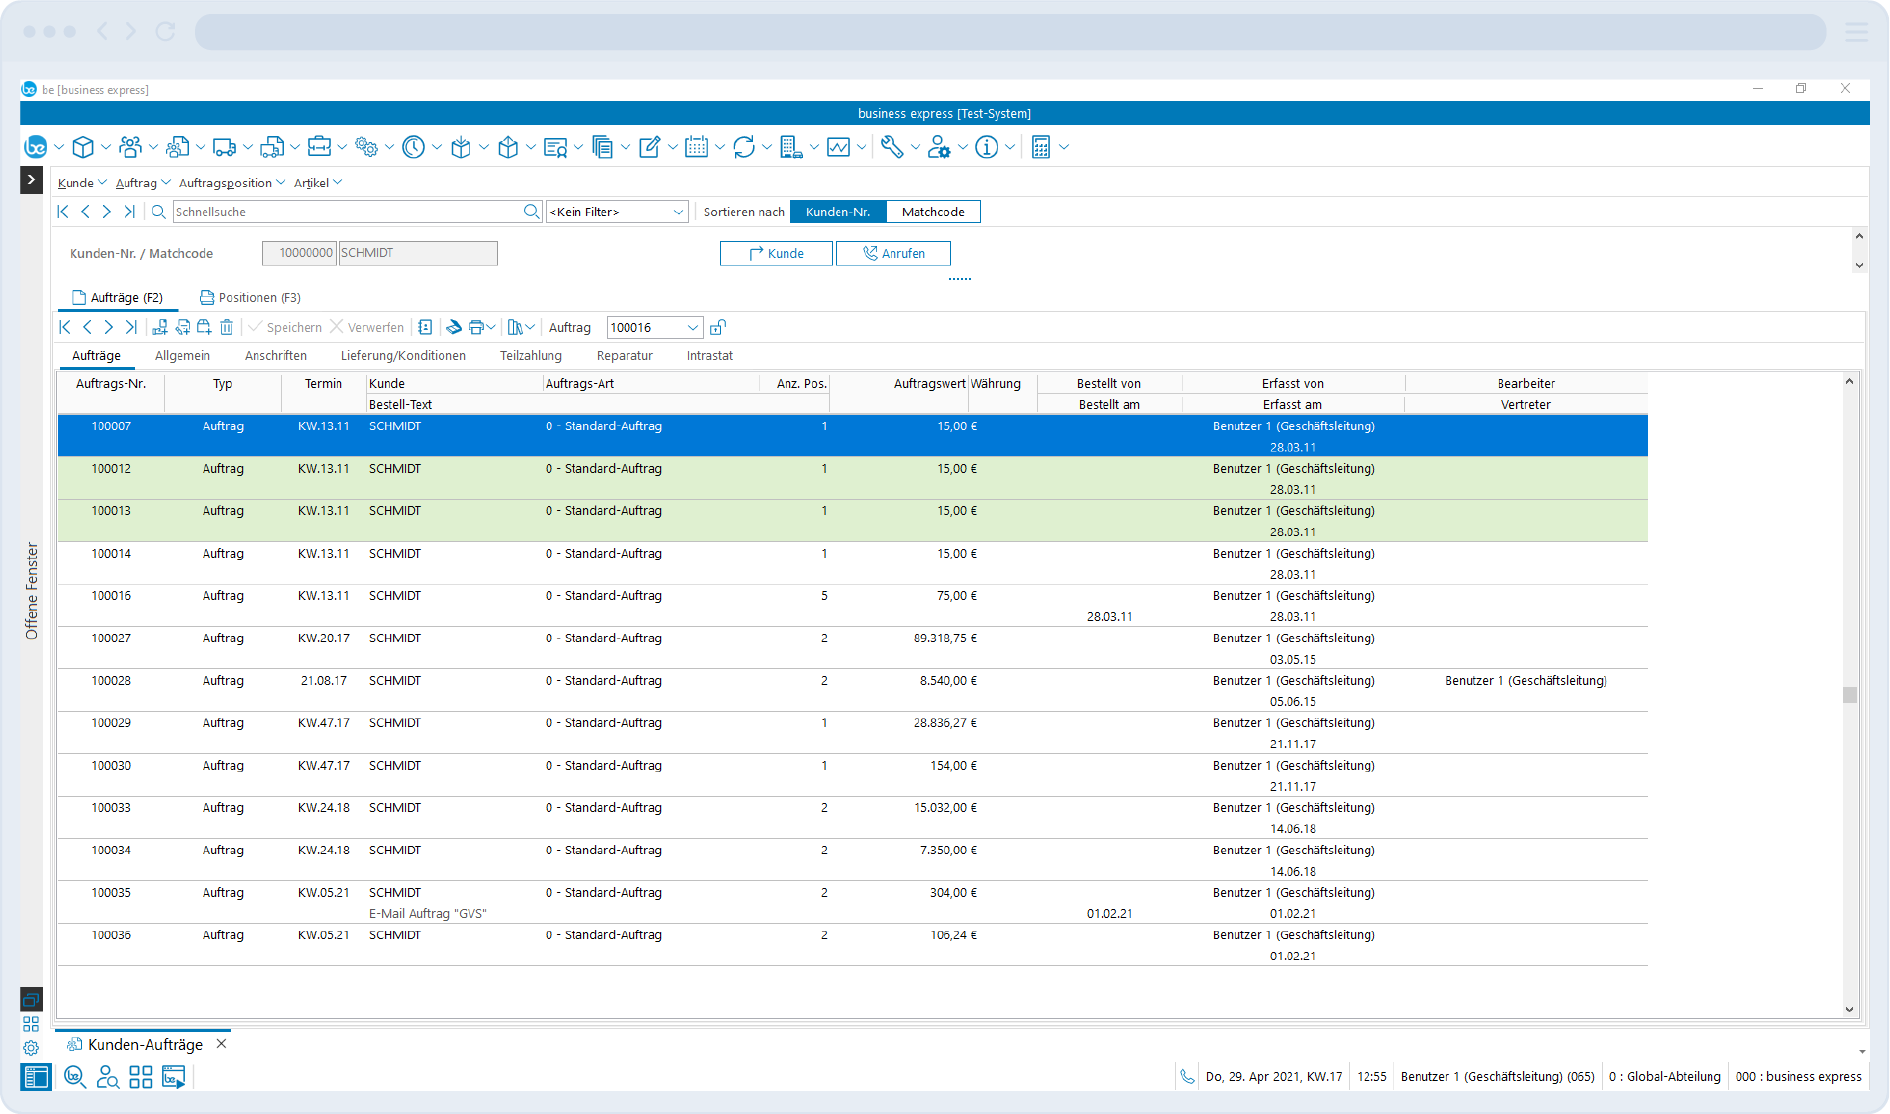Screen dimensions: 1890x1114
Task: Click the phone icon in status bar
Action: pyautogui.click(x=1187, y=1077)
